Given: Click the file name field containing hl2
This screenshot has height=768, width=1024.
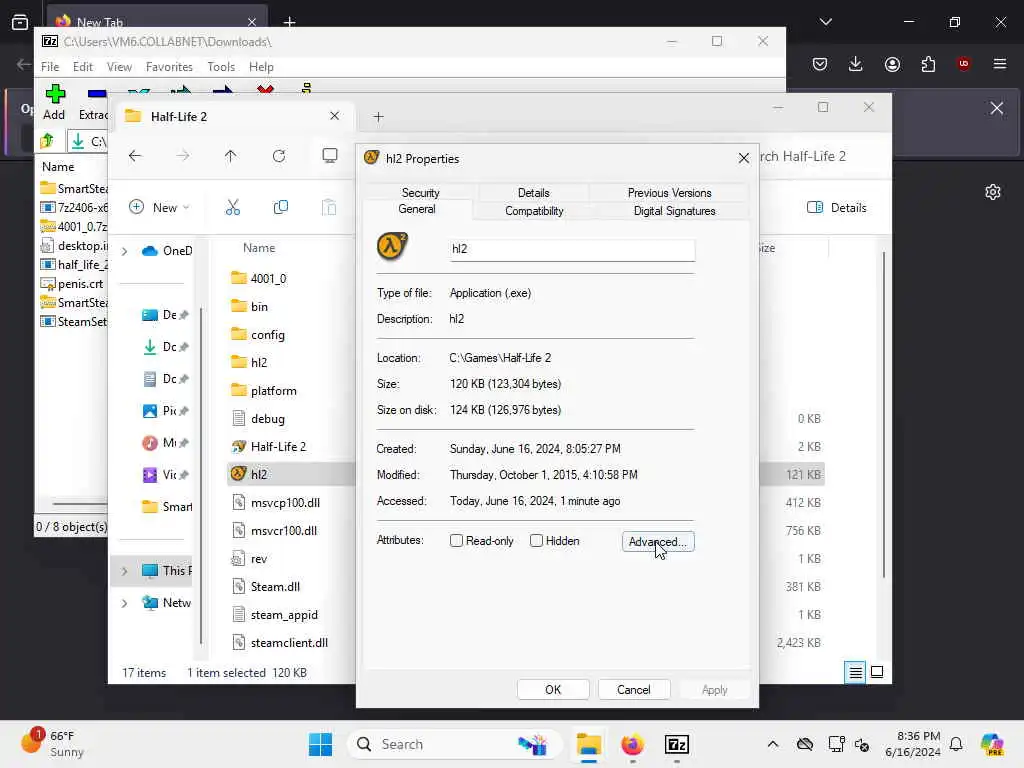Looking at the screenshot, I should (x=572, y=249).
